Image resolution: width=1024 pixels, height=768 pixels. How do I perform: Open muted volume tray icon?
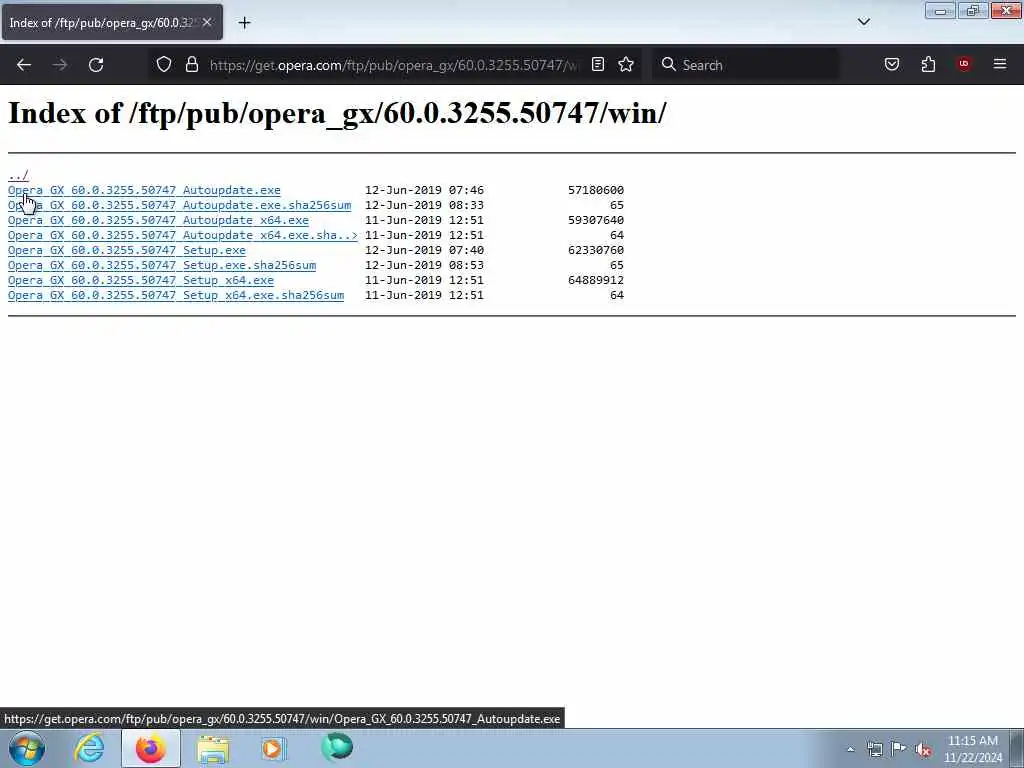tap(923, 749)
